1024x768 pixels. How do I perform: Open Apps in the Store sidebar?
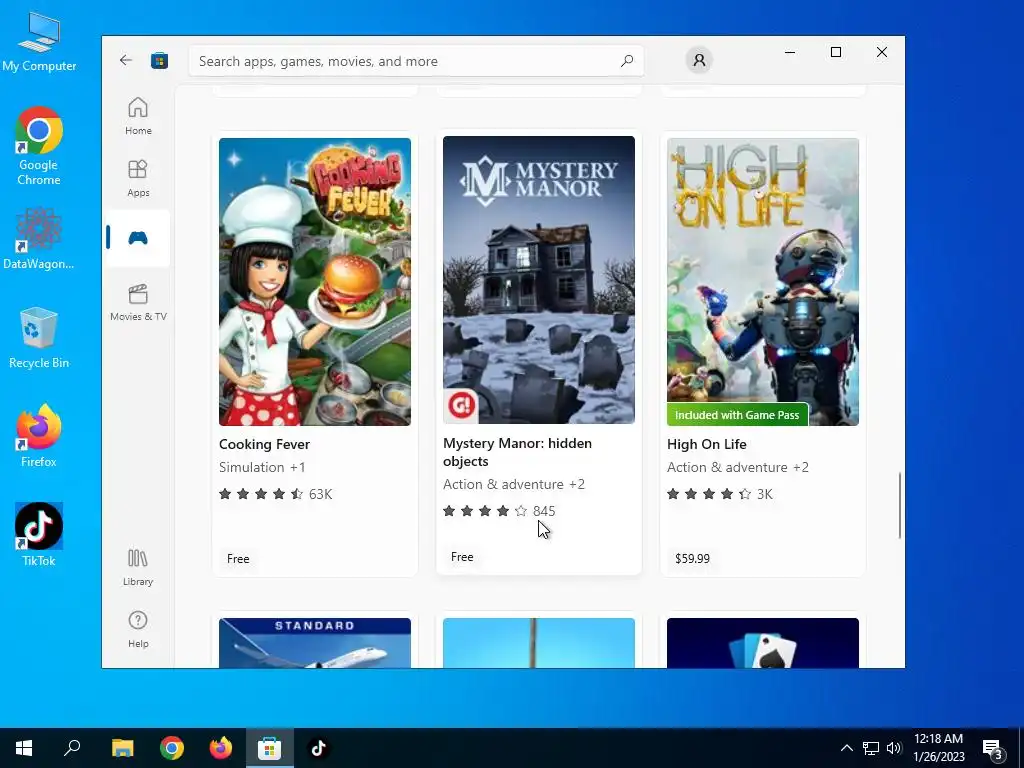pyautogui.click(x=138, y=178)
